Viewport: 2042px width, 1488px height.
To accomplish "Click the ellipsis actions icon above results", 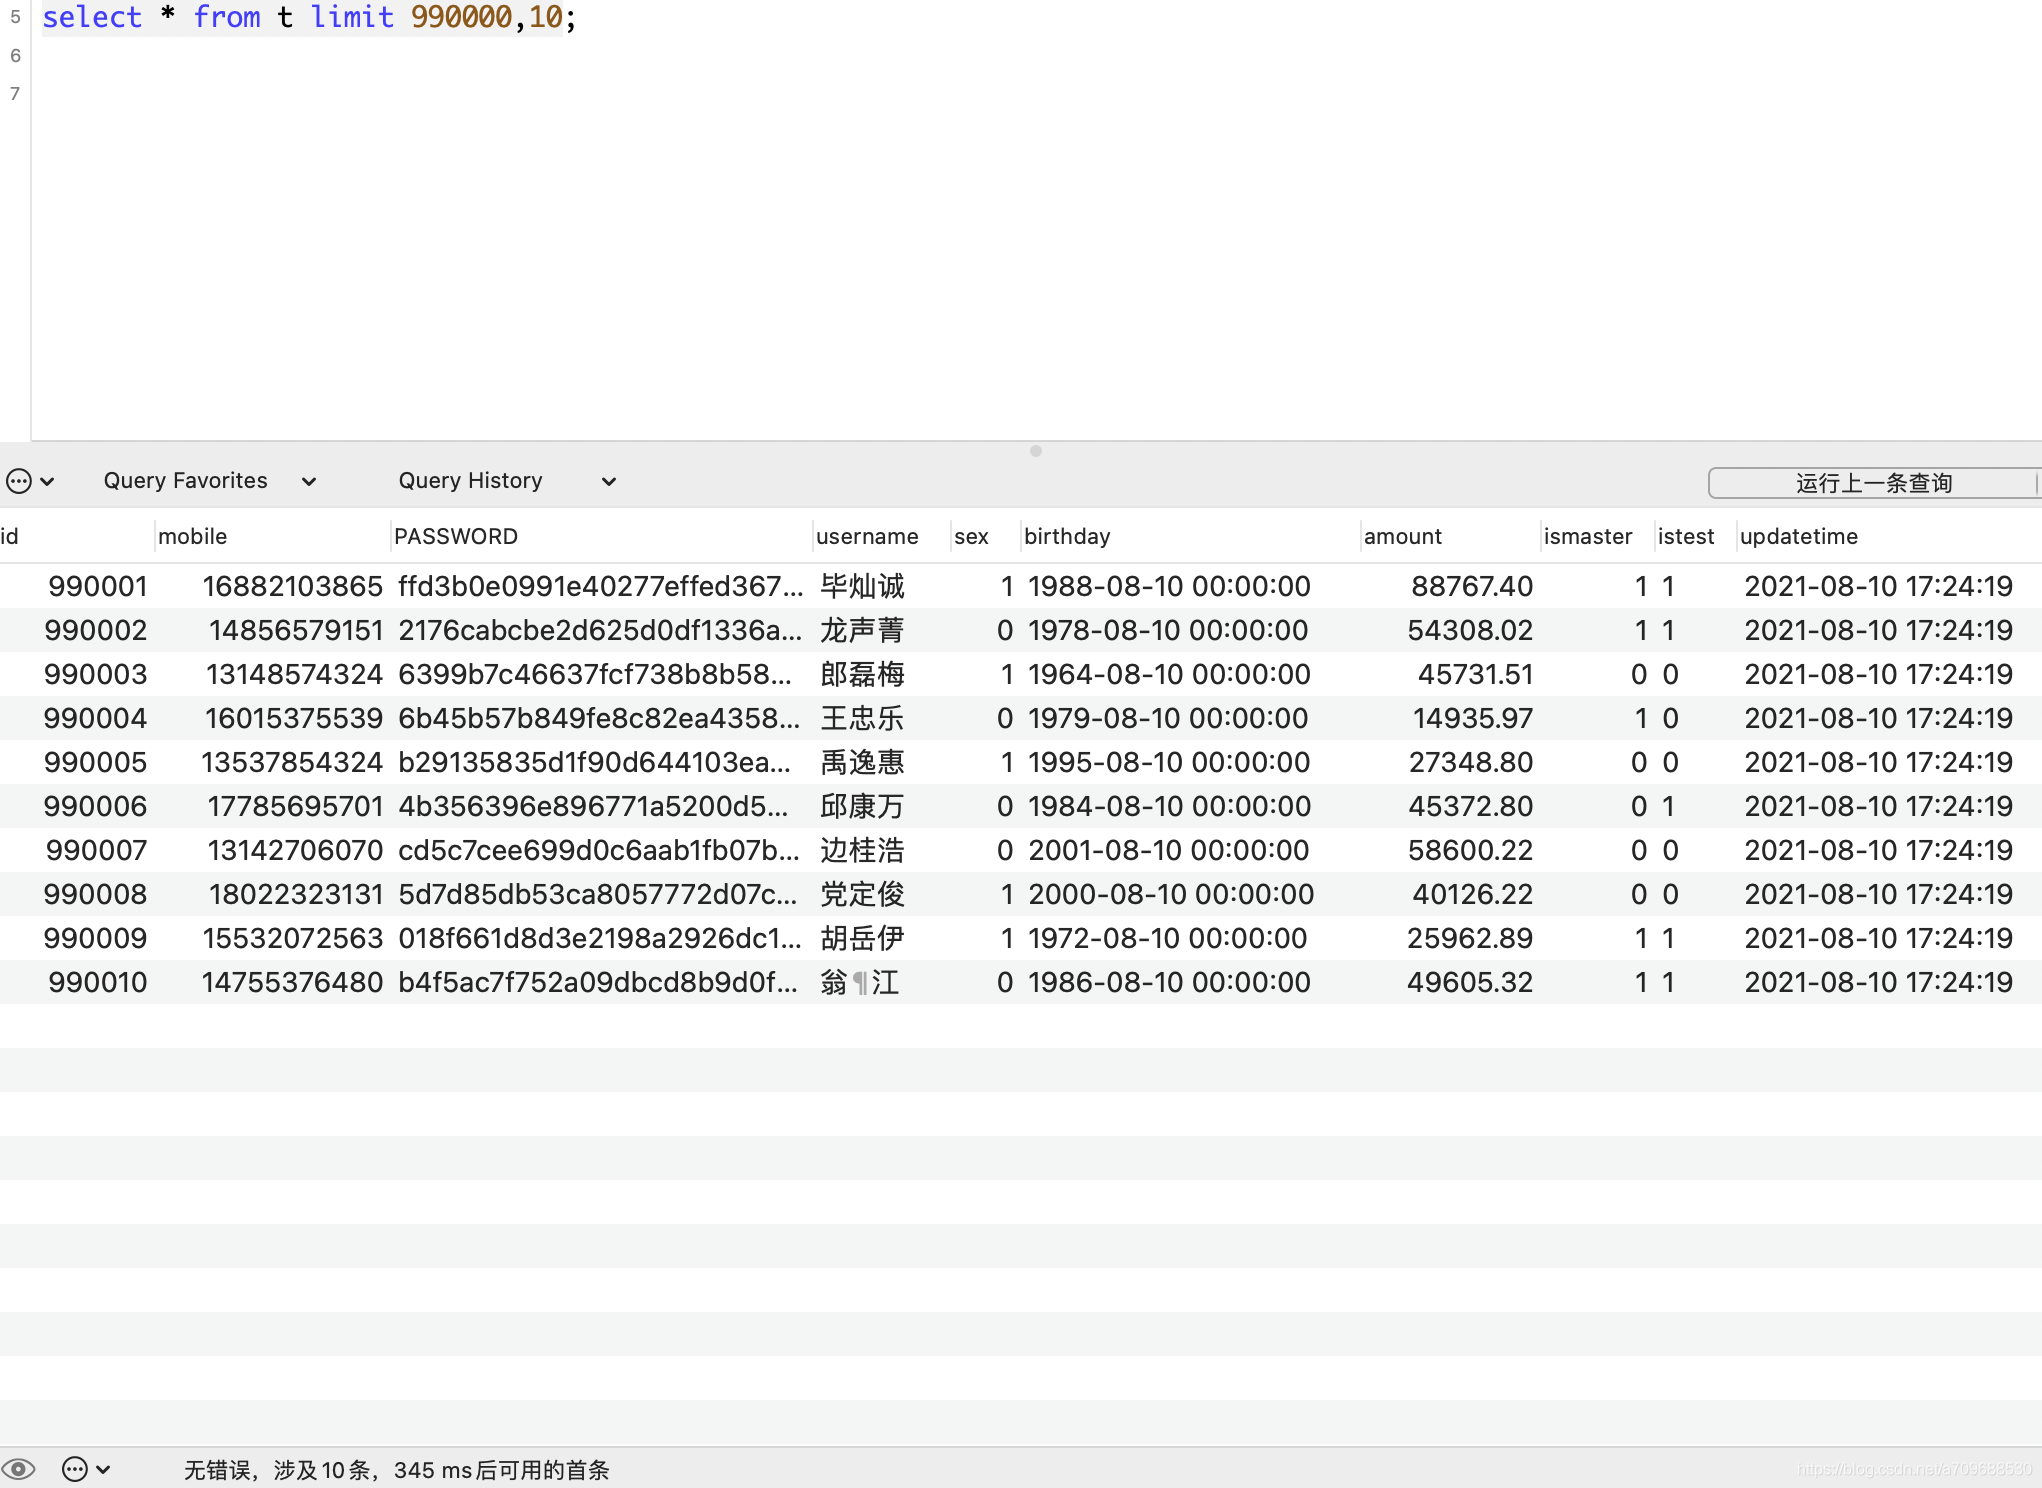I will [x=18, y=481].
